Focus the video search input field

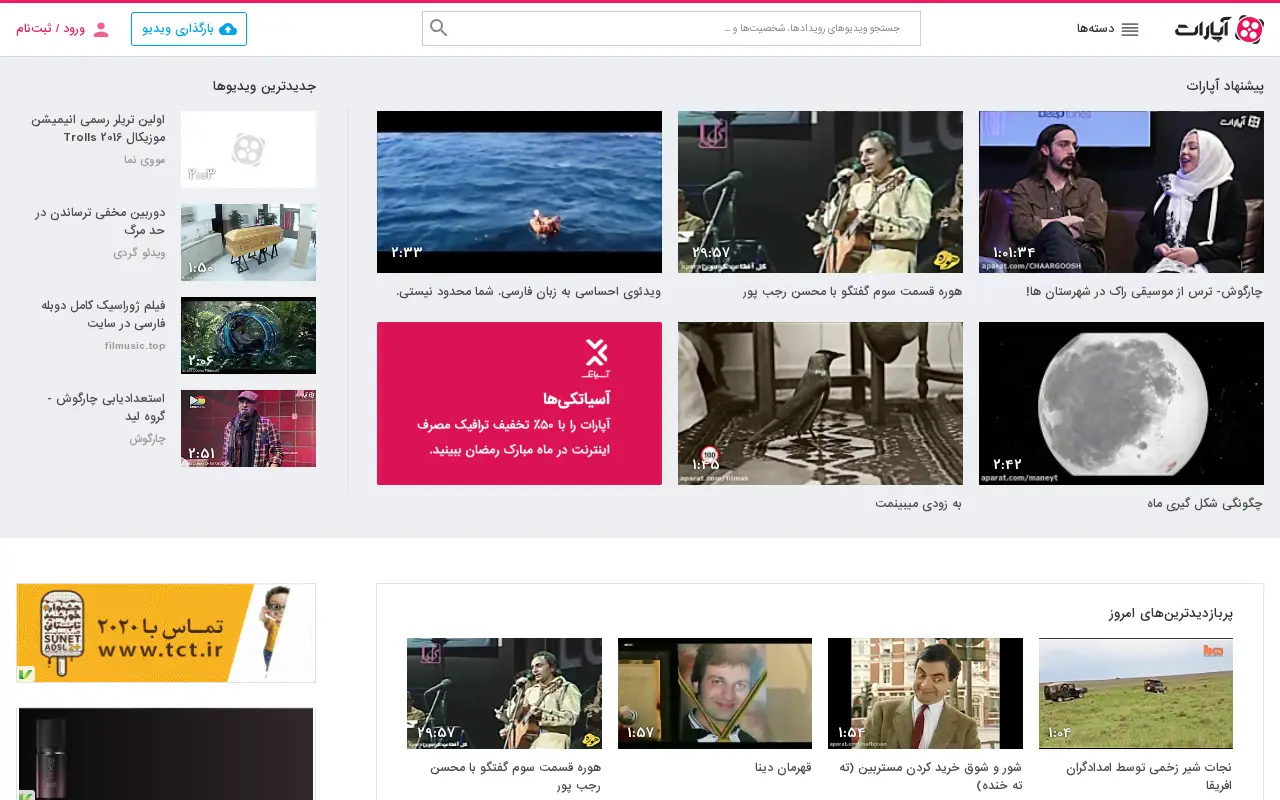[671, 28]
